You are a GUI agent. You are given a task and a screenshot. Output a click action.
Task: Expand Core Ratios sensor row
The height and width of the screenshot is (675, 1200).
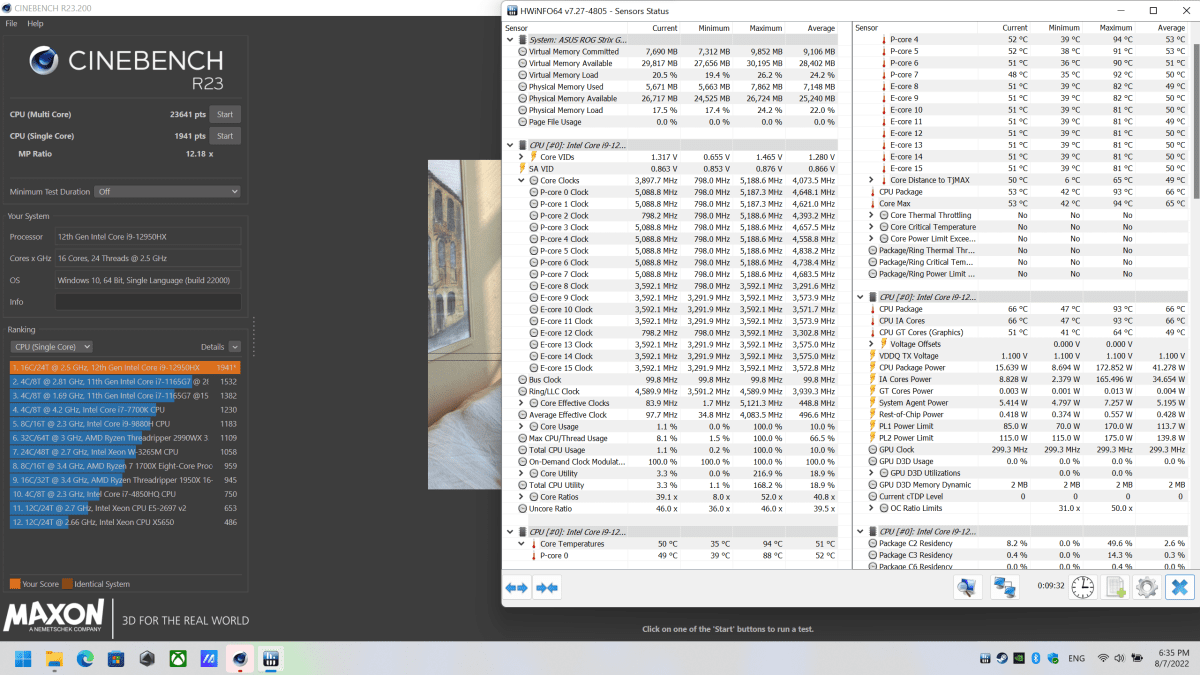point(521,497)
